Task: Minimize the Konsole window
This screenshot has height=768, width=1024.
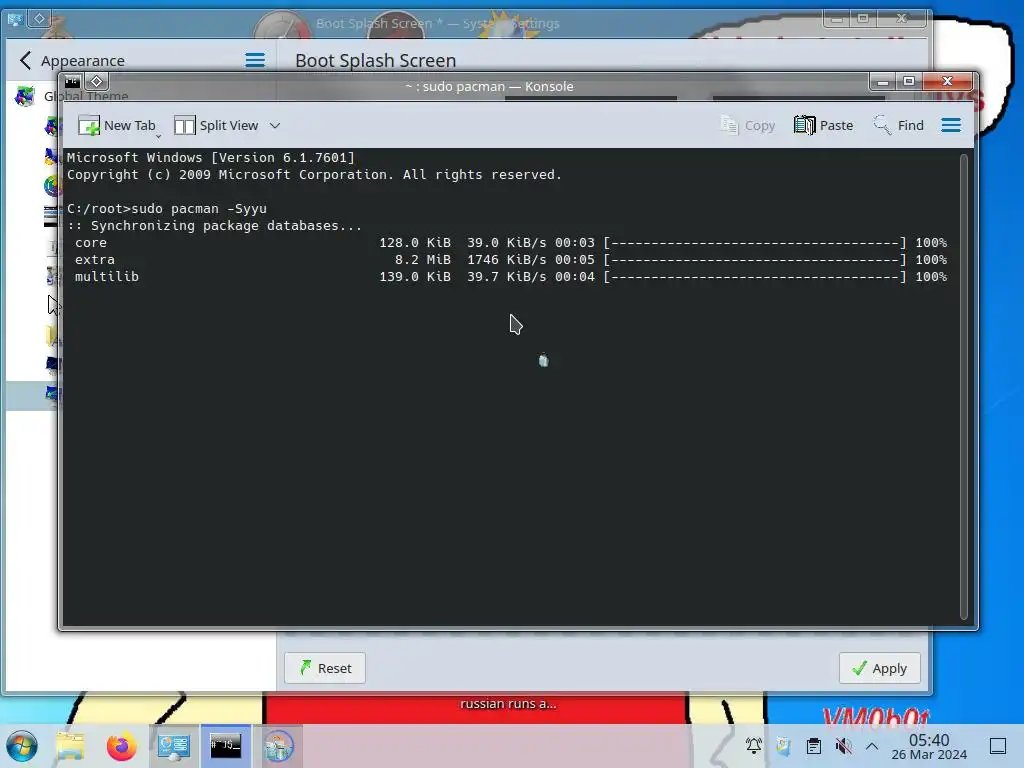Action: (x=883, y=82)
